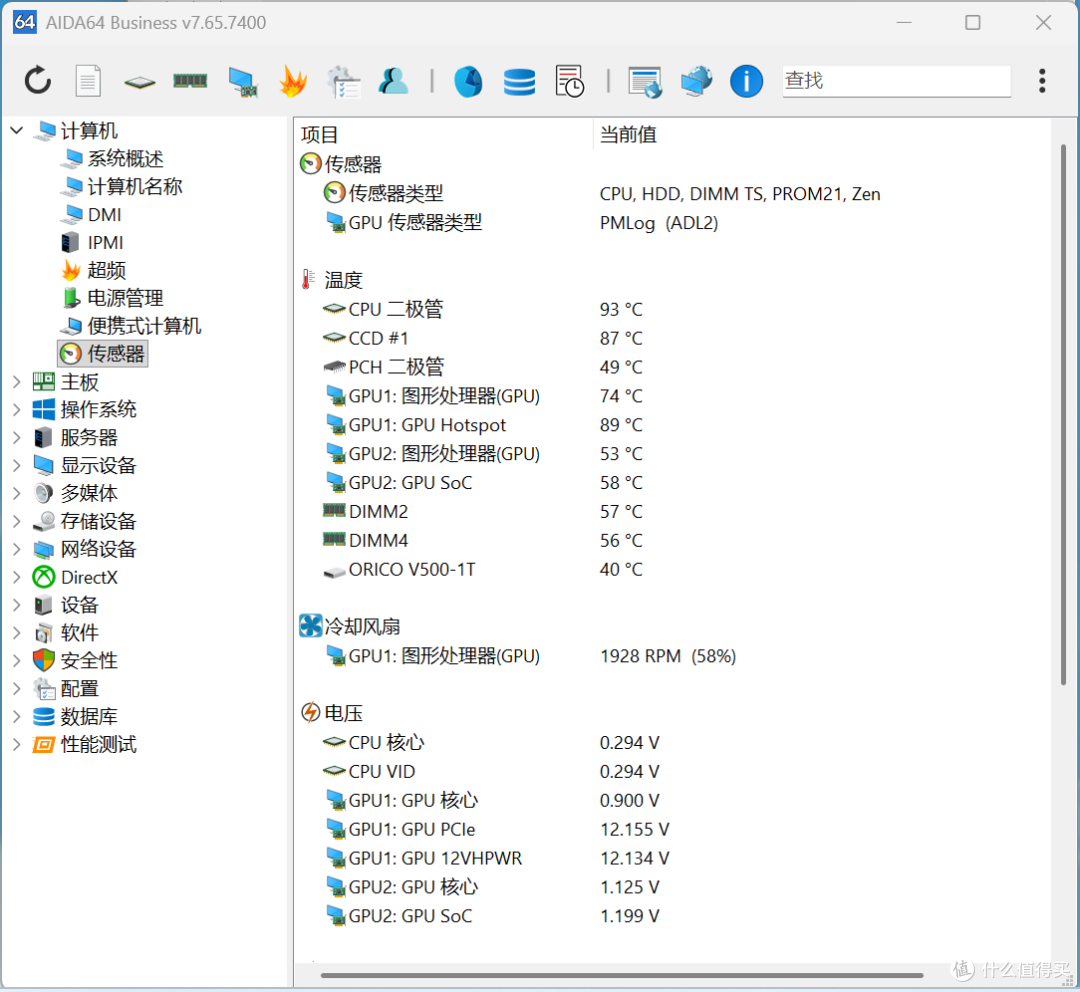Select the 软件 tree item
This screenshot has height=992, width=1080.
(66, 632)
